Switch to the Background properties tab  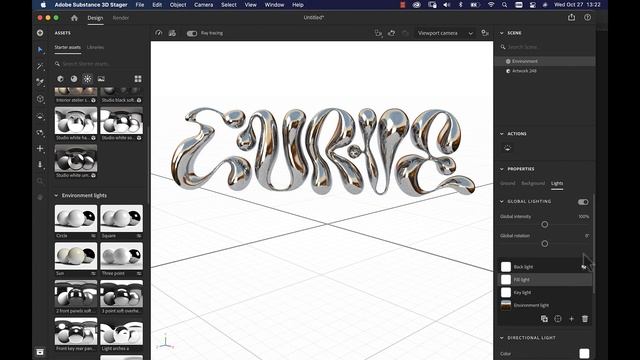tap(533, 183)
